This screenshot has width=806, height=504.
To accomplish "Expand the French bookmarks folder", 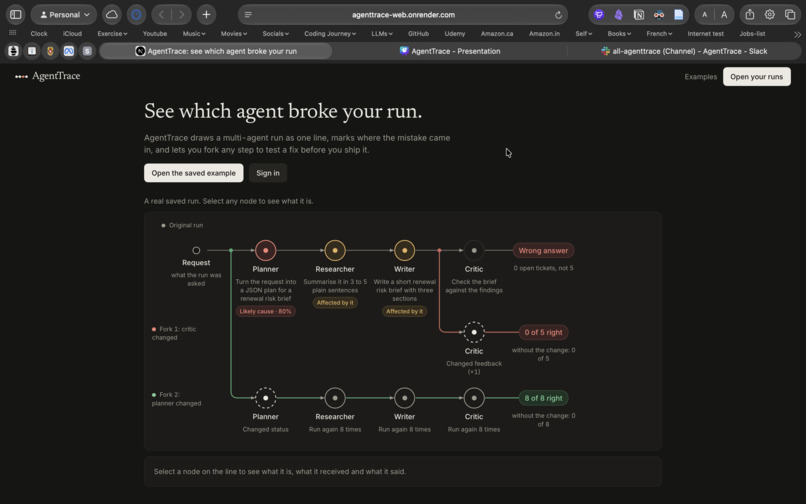I will tap(659, 33).
